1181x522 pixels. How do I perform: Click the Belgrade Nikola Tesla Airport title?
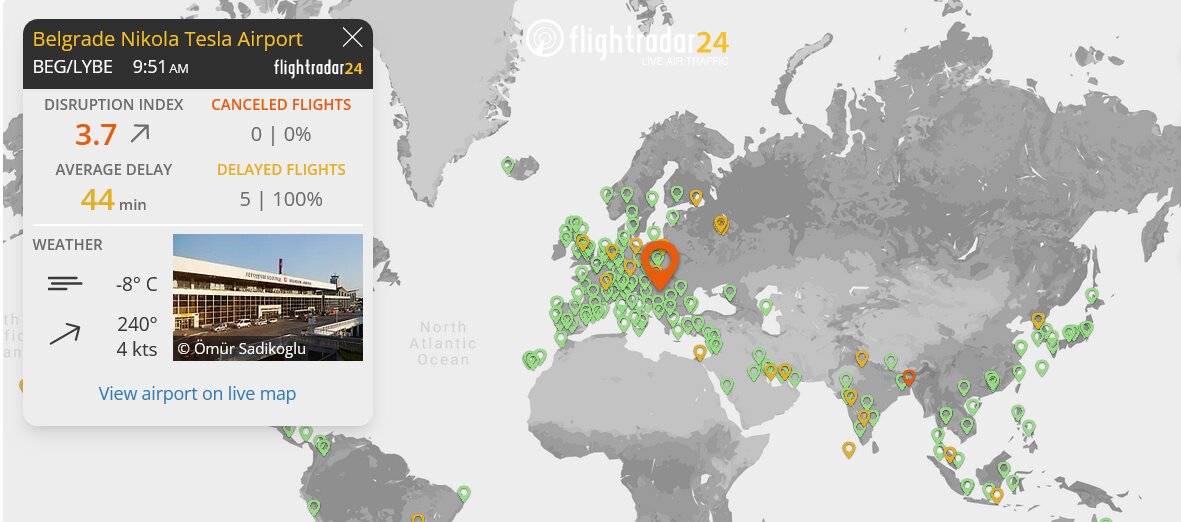coord(167,39)
